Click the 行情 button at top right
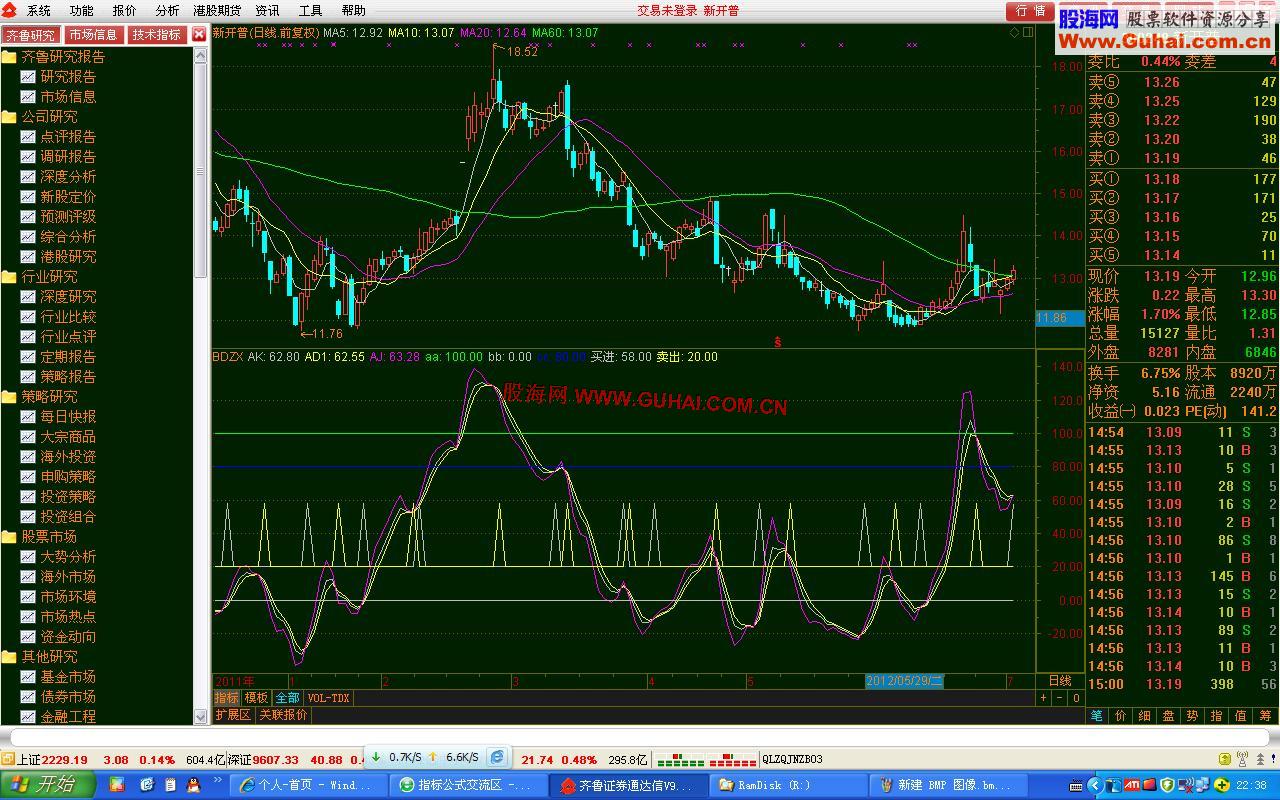The width and height of the screenshot is (1280, 800). pyautogui.click(x=1030, y=11)
